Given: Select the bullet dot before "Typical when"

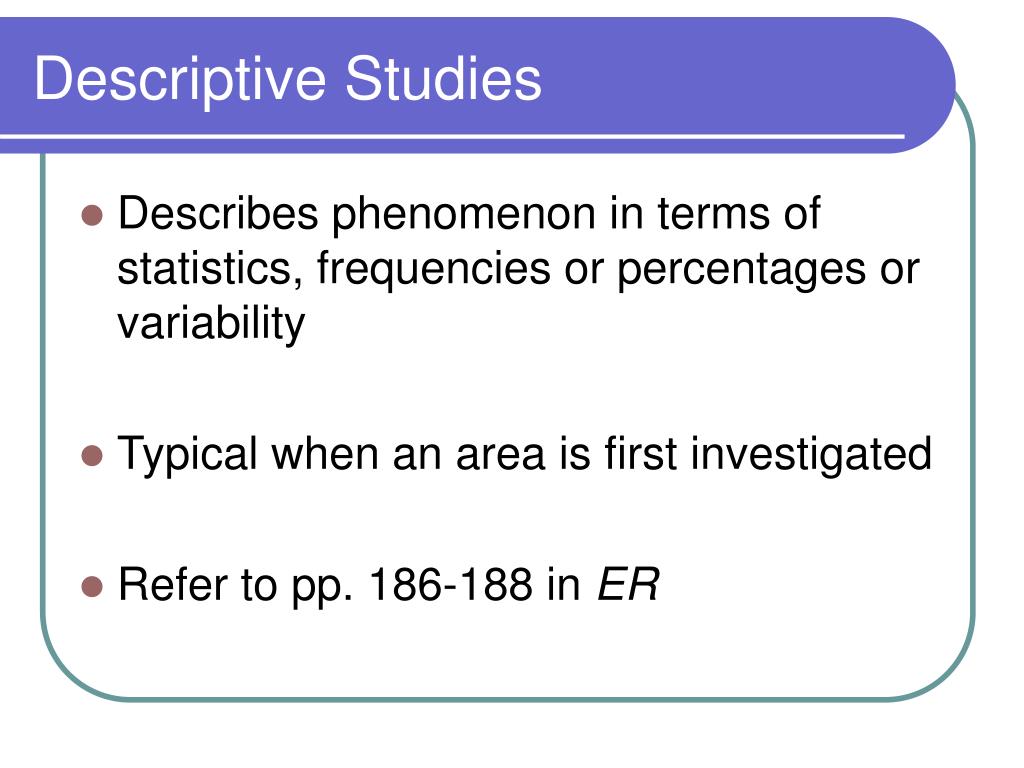Looking at the screenshot, I should pyautogui.click(x=92, y=456).
